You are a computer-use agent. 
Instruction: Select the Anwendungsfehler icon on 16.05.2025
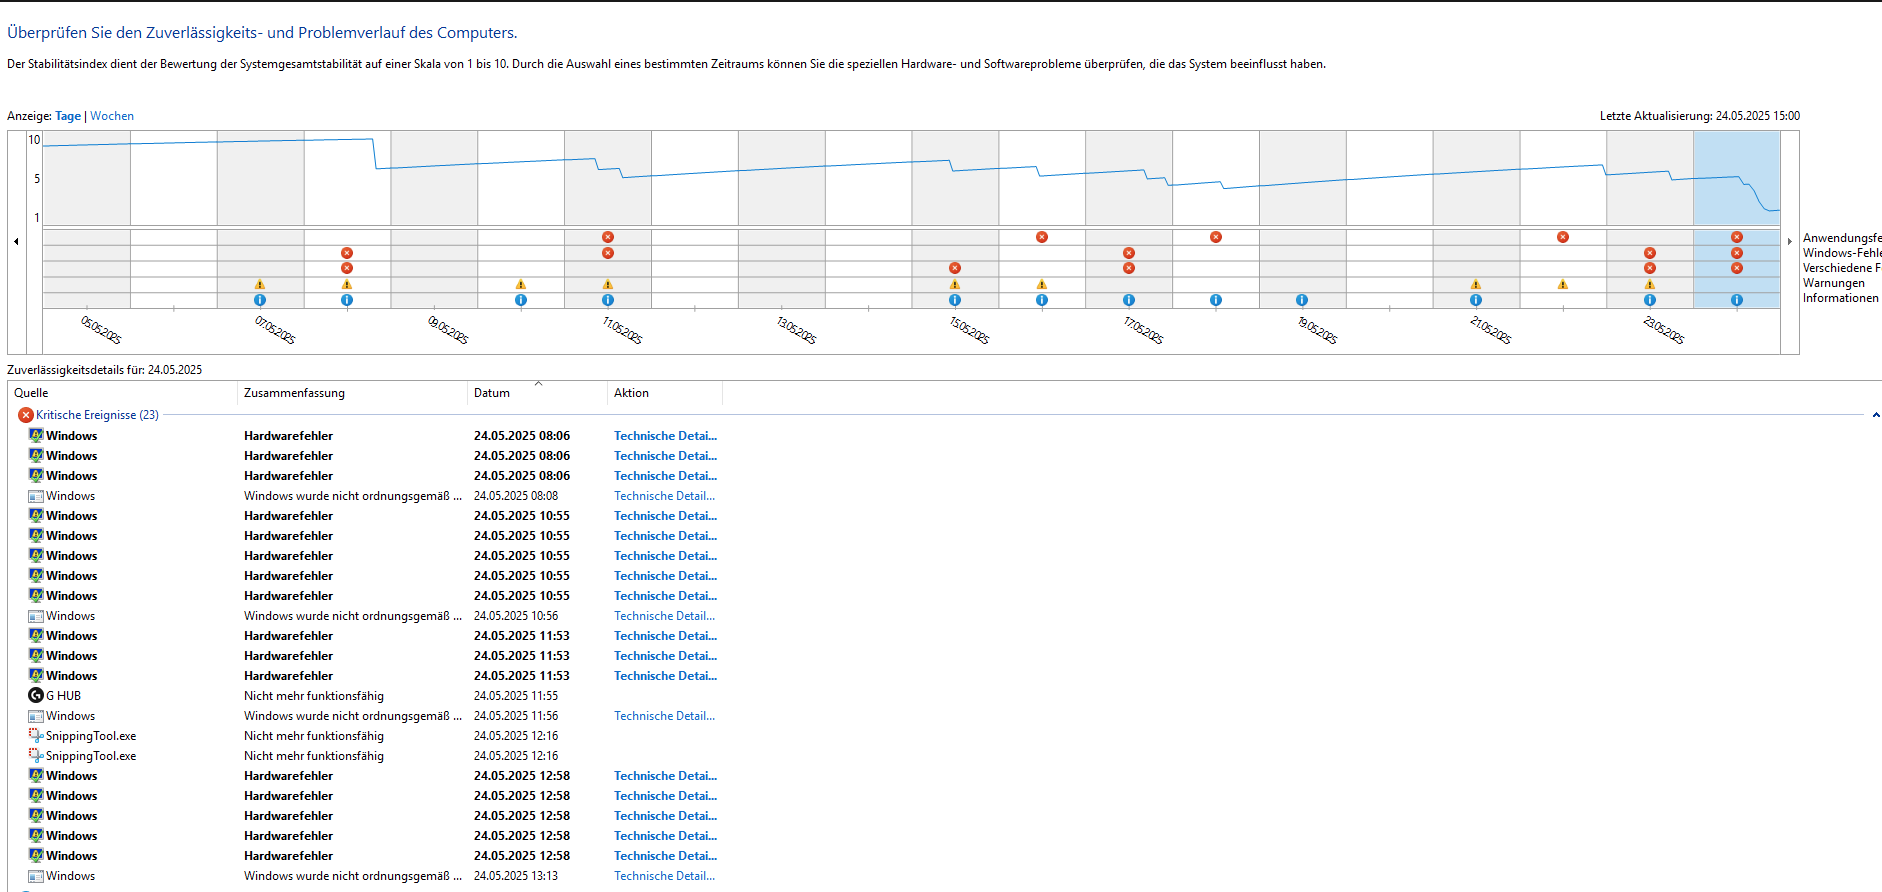pyautogui.click(x=1042, y=237)
